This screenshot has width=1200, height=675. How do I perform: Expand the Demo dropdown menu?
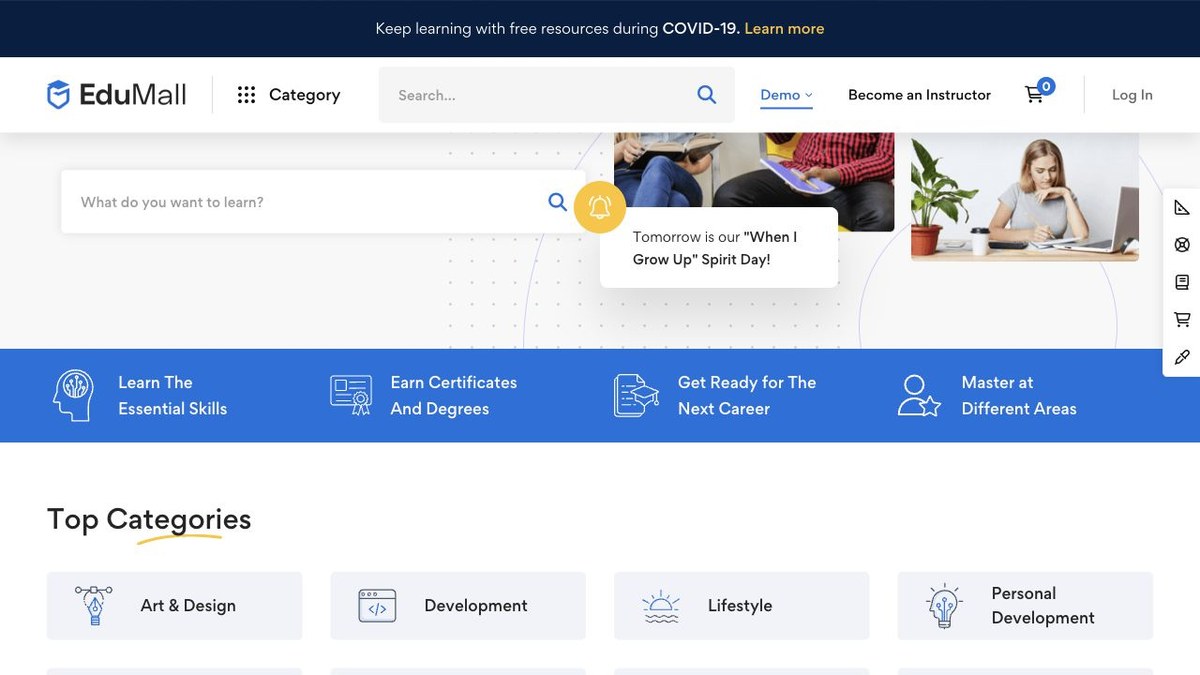pos(786,95)
